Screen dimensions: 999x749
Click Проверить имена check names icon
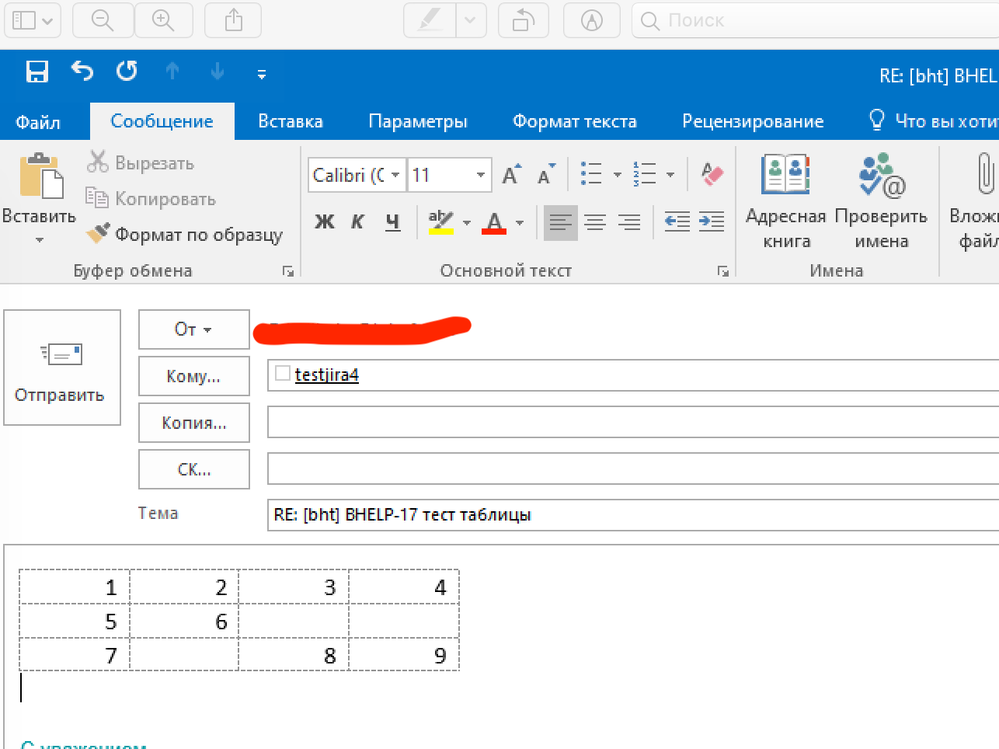(882, 175)
